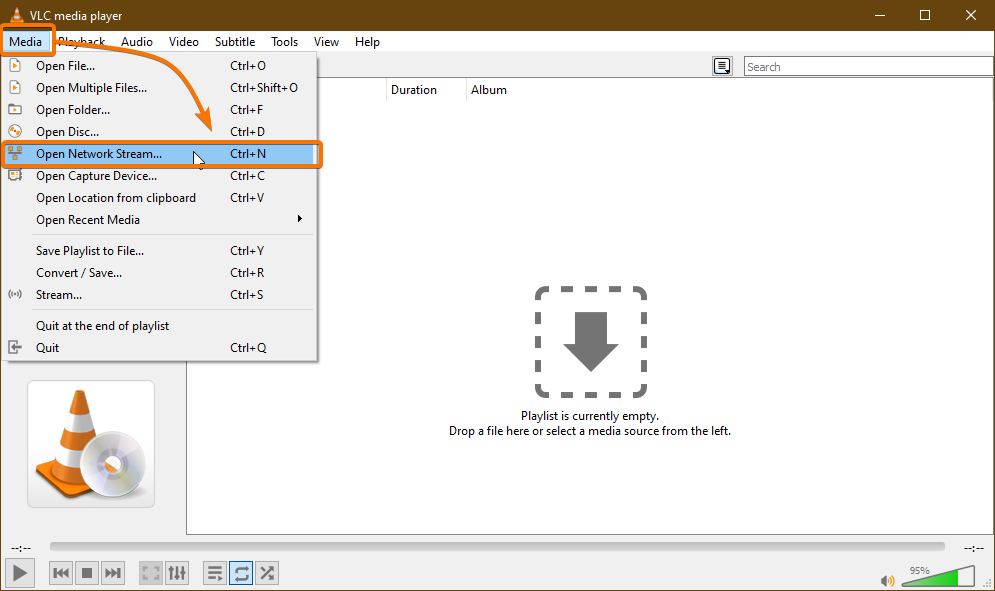995x591 pixels.
Task: Skip to next media track
Action: click(x=113, y=573)
